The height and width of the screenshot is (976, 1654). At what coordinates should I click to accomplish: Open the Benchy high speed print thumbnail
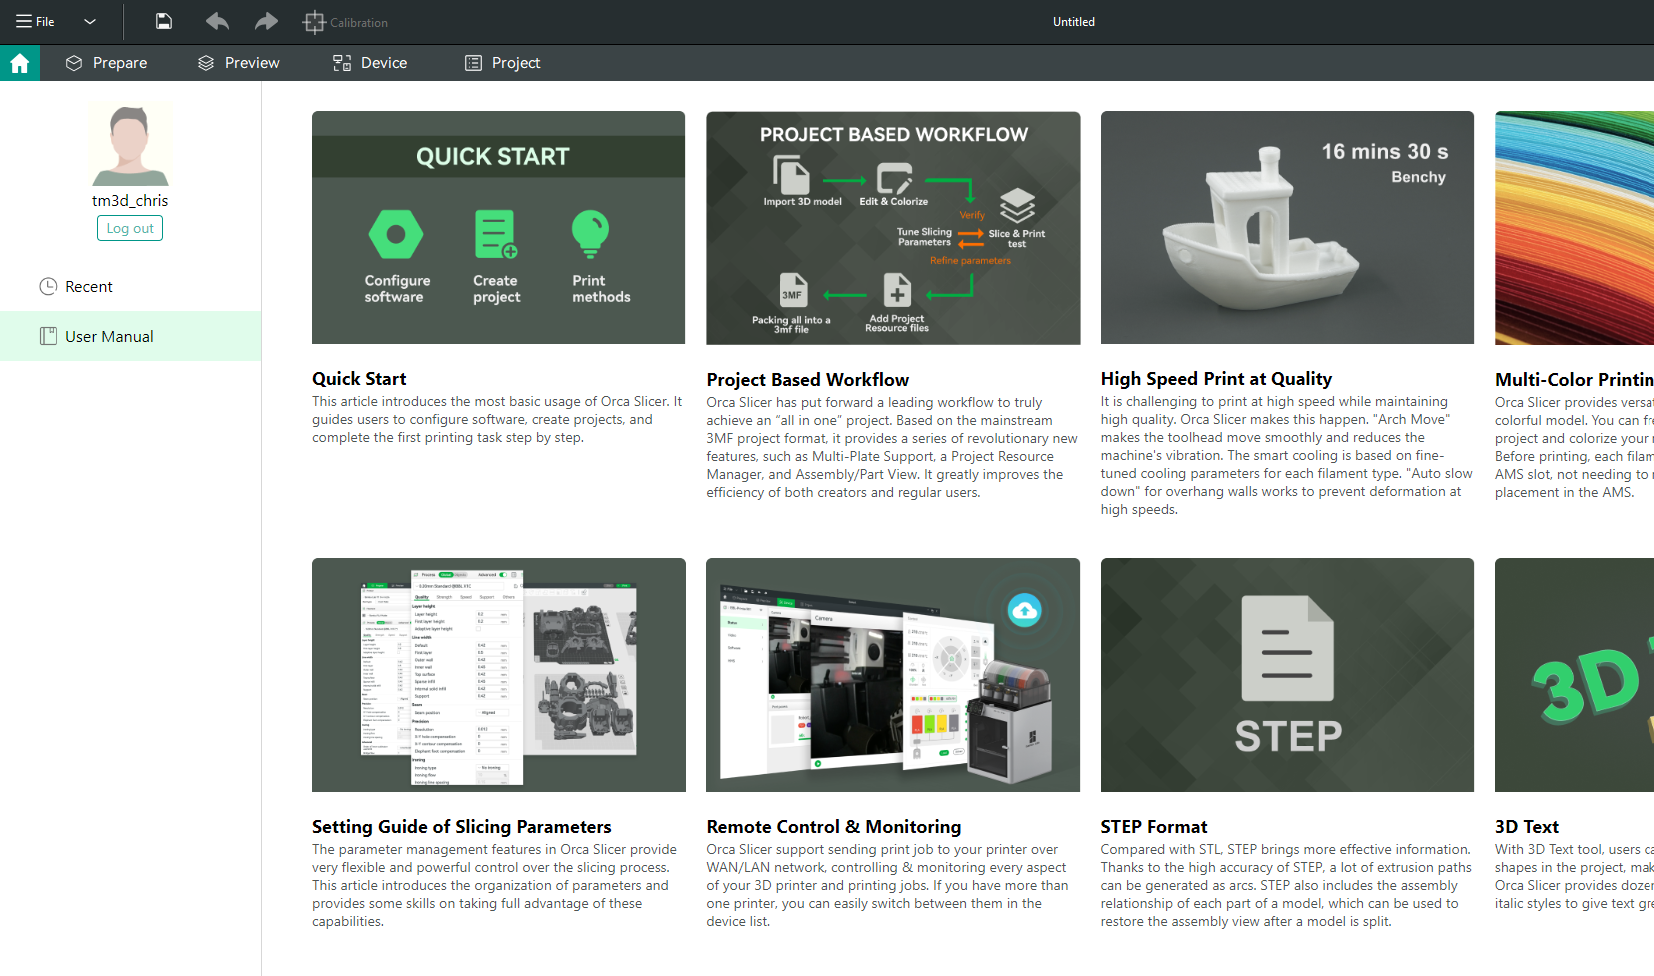(x=1287, y=227)
